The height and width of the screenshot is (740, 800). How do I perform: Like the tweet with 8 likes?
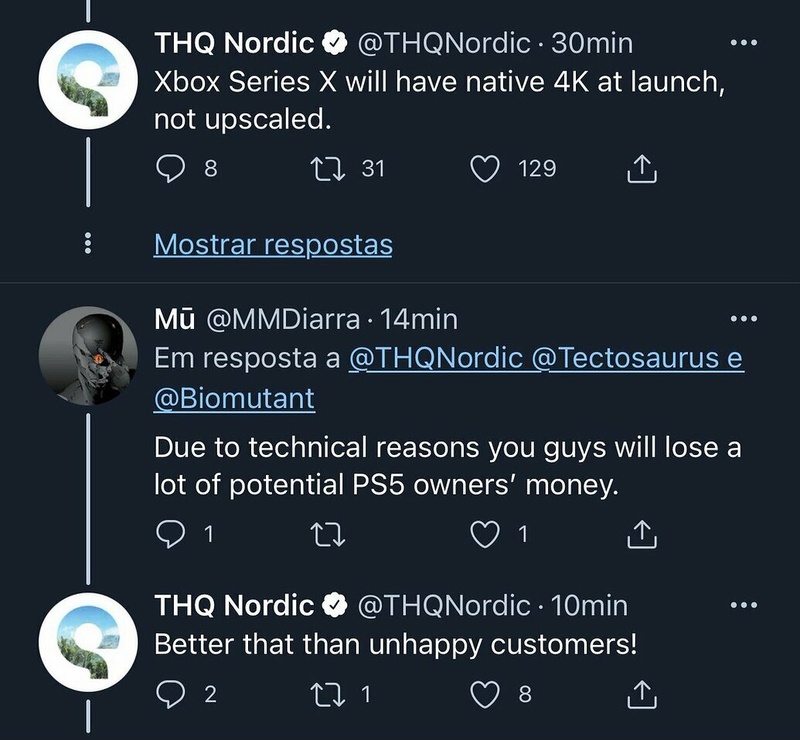pos(485,693)
